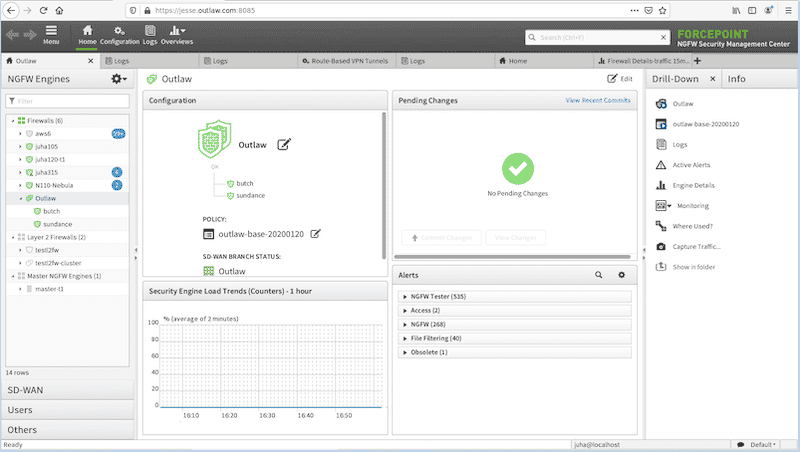This screenshot has height=452, width=800.
Task: Close the Drill-Down panel
Action: click(x=713, y=79)
